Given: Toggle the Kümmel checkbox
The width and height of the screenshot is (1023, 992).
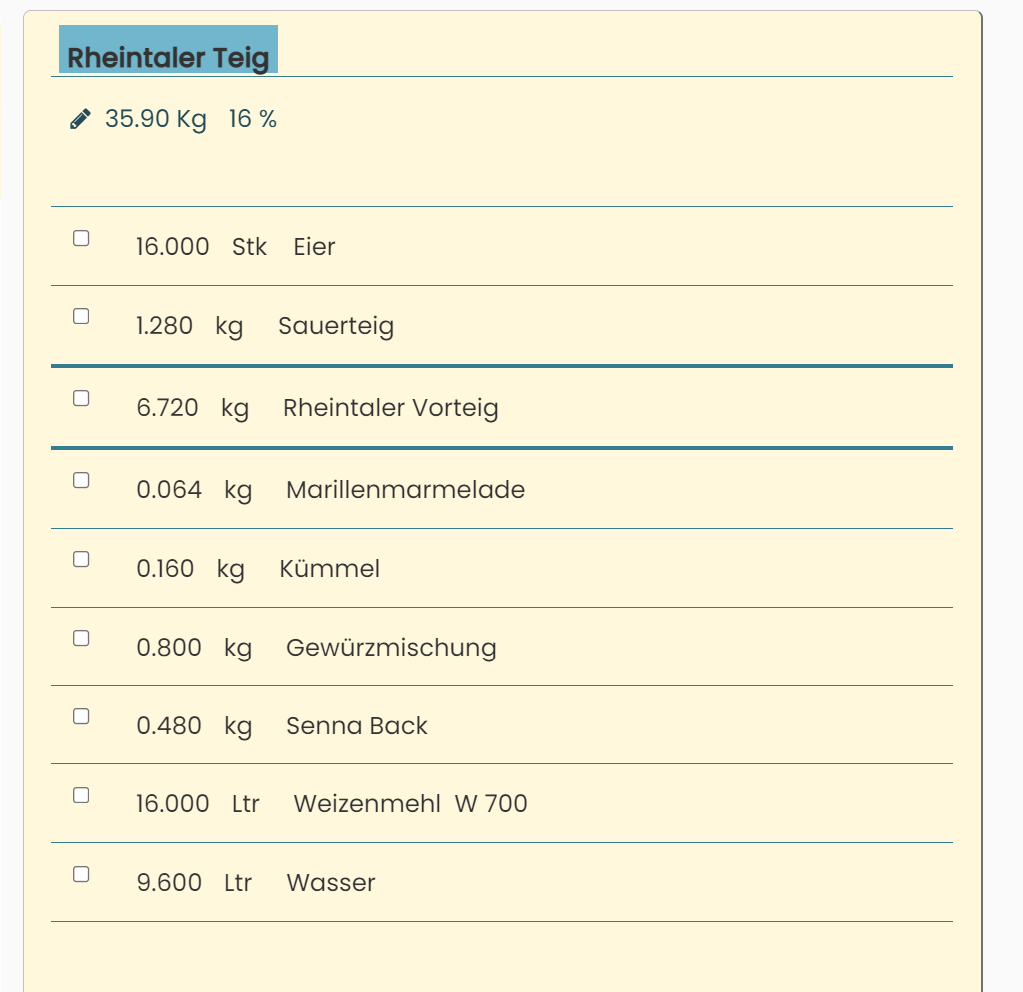Looking at the screenshot, I should [x=81, y=559].
